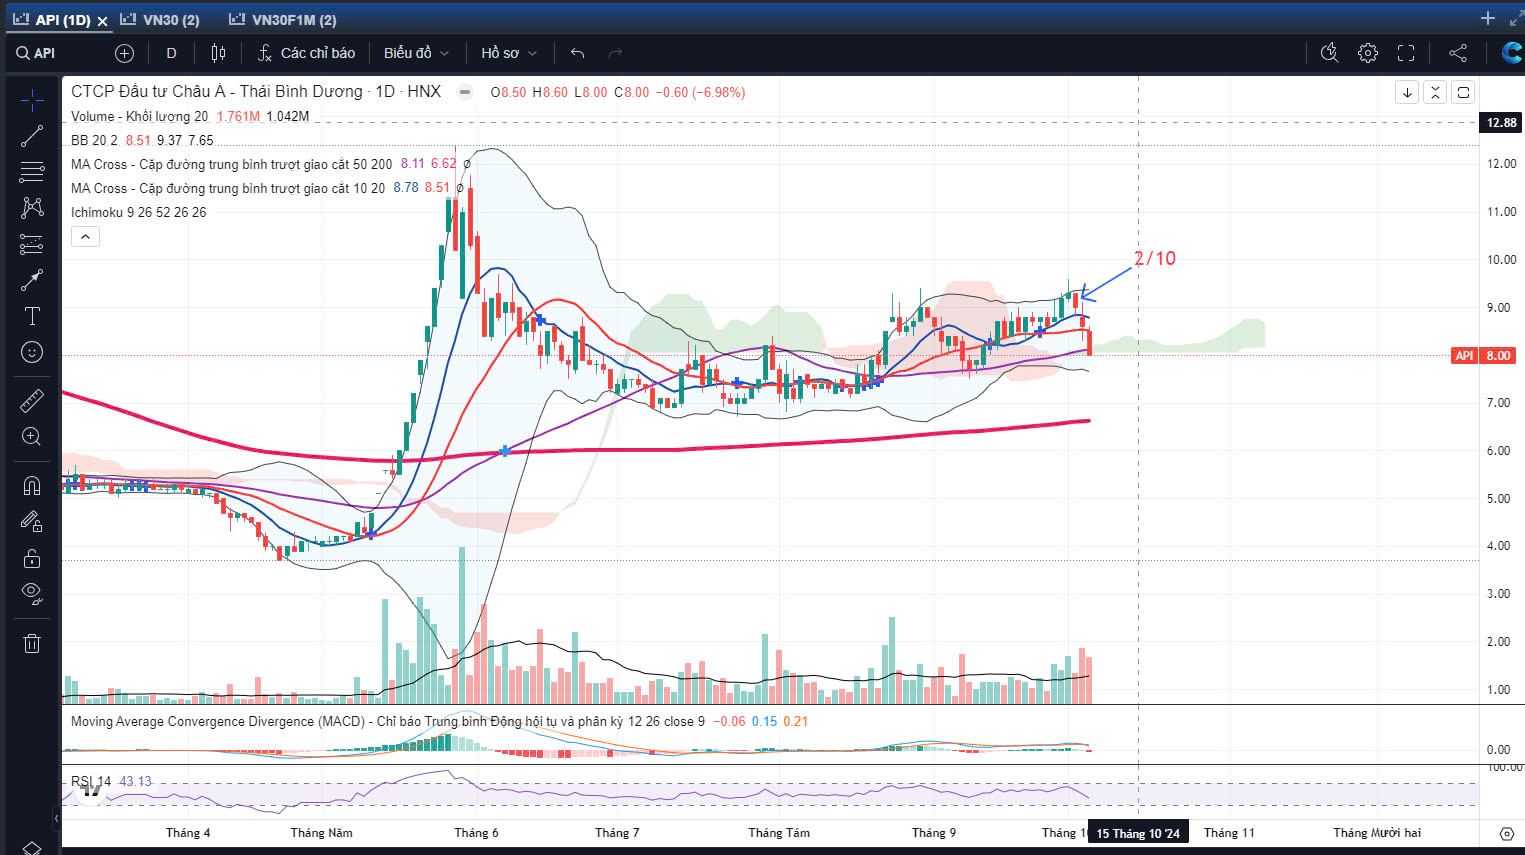Expand the Biểu đồ dropdown
Viewport: 1525px width, 855px height.
(416, 53)
